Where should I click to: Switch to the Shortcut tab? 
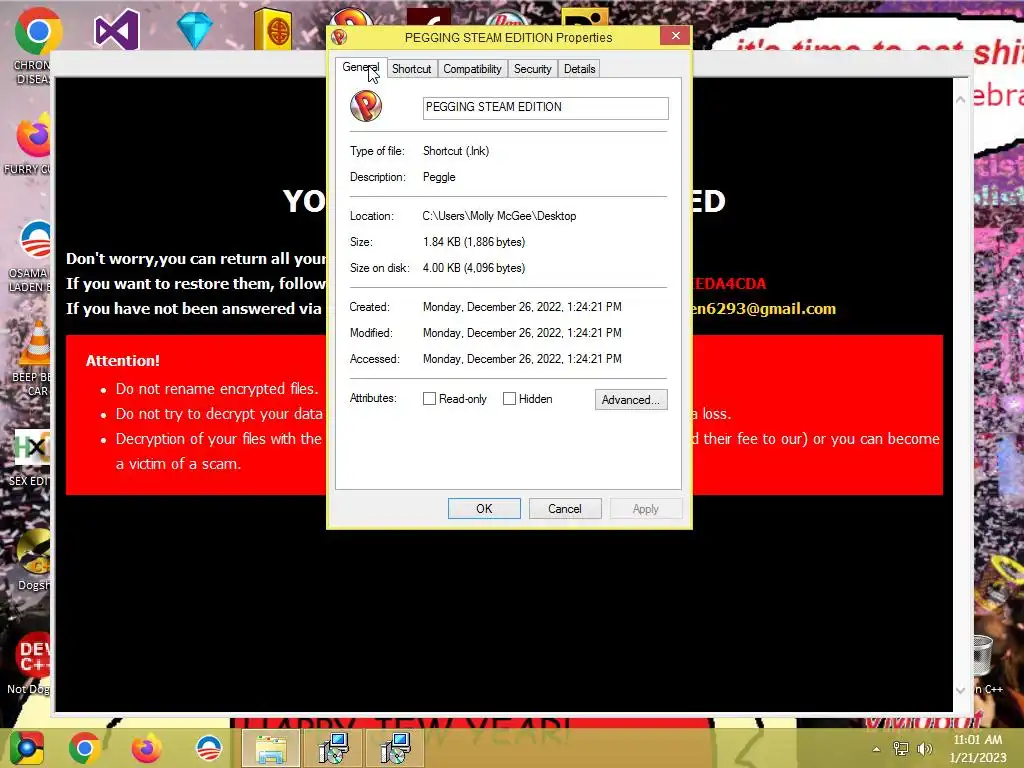point(411,69)
